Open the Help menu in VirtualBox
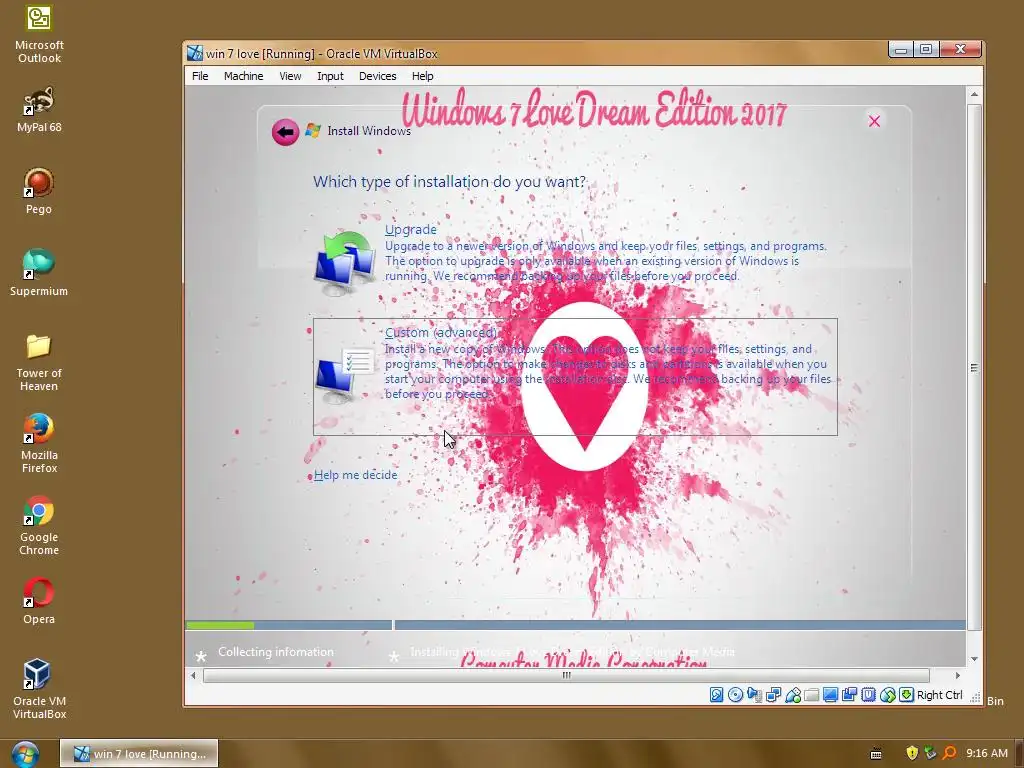 coord(423,76)
